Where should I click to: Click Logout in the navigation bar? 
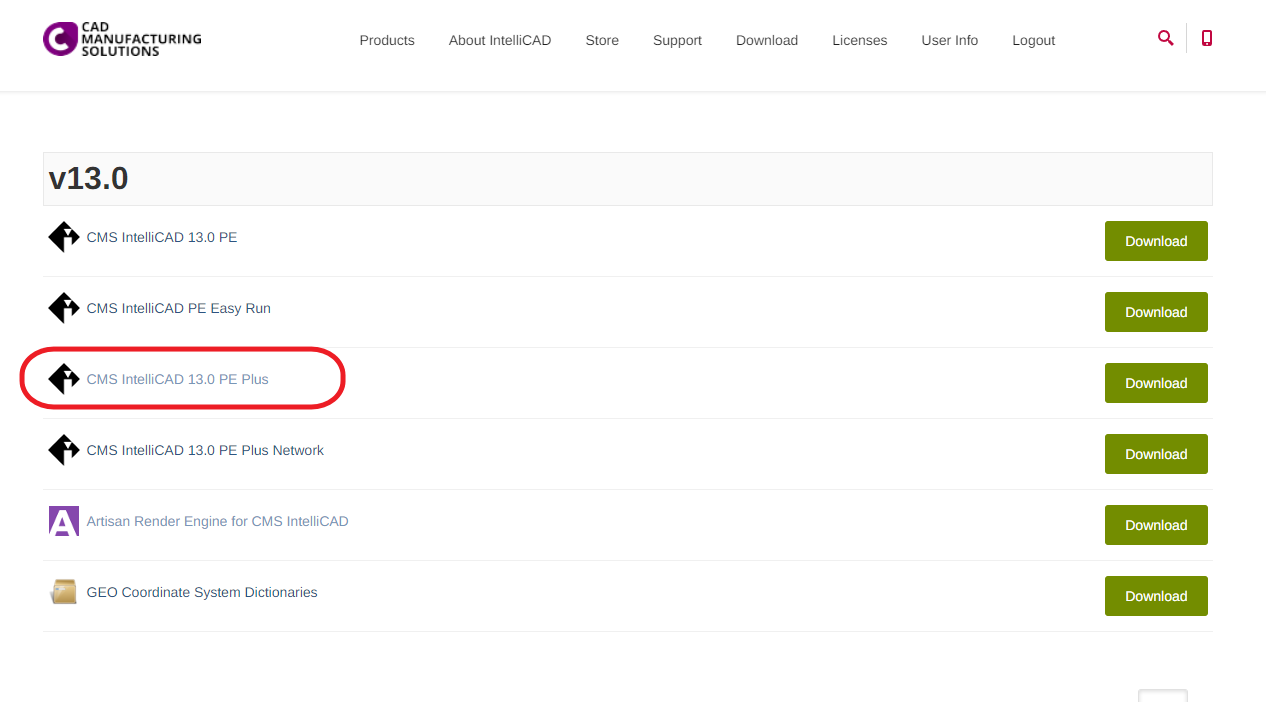point(1034,40)
